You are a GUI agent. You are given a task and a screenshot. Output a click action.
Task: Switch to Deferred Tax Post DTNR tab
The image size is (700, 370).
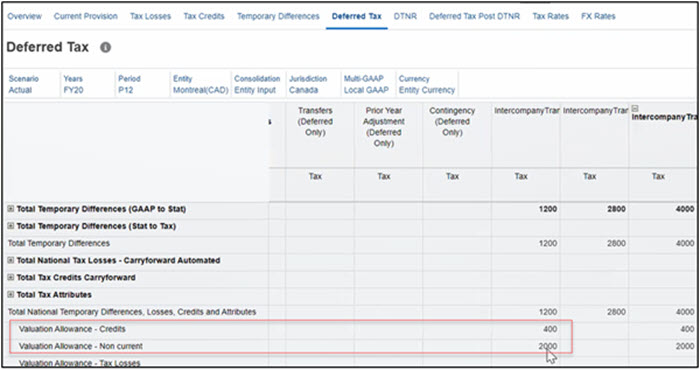(x=475, y=17)
